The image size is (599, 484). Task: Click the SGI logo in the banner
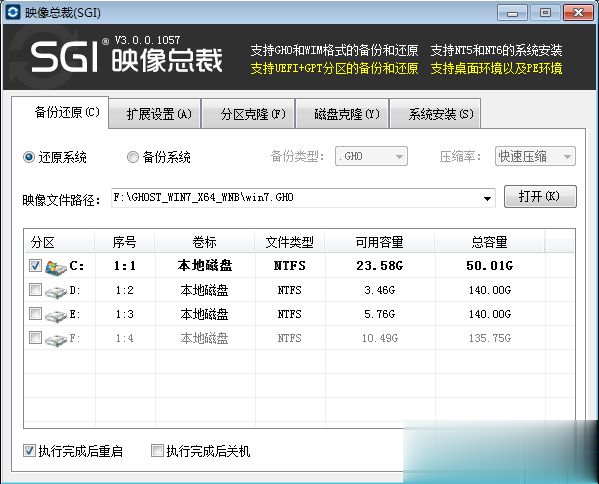(64, 57)
